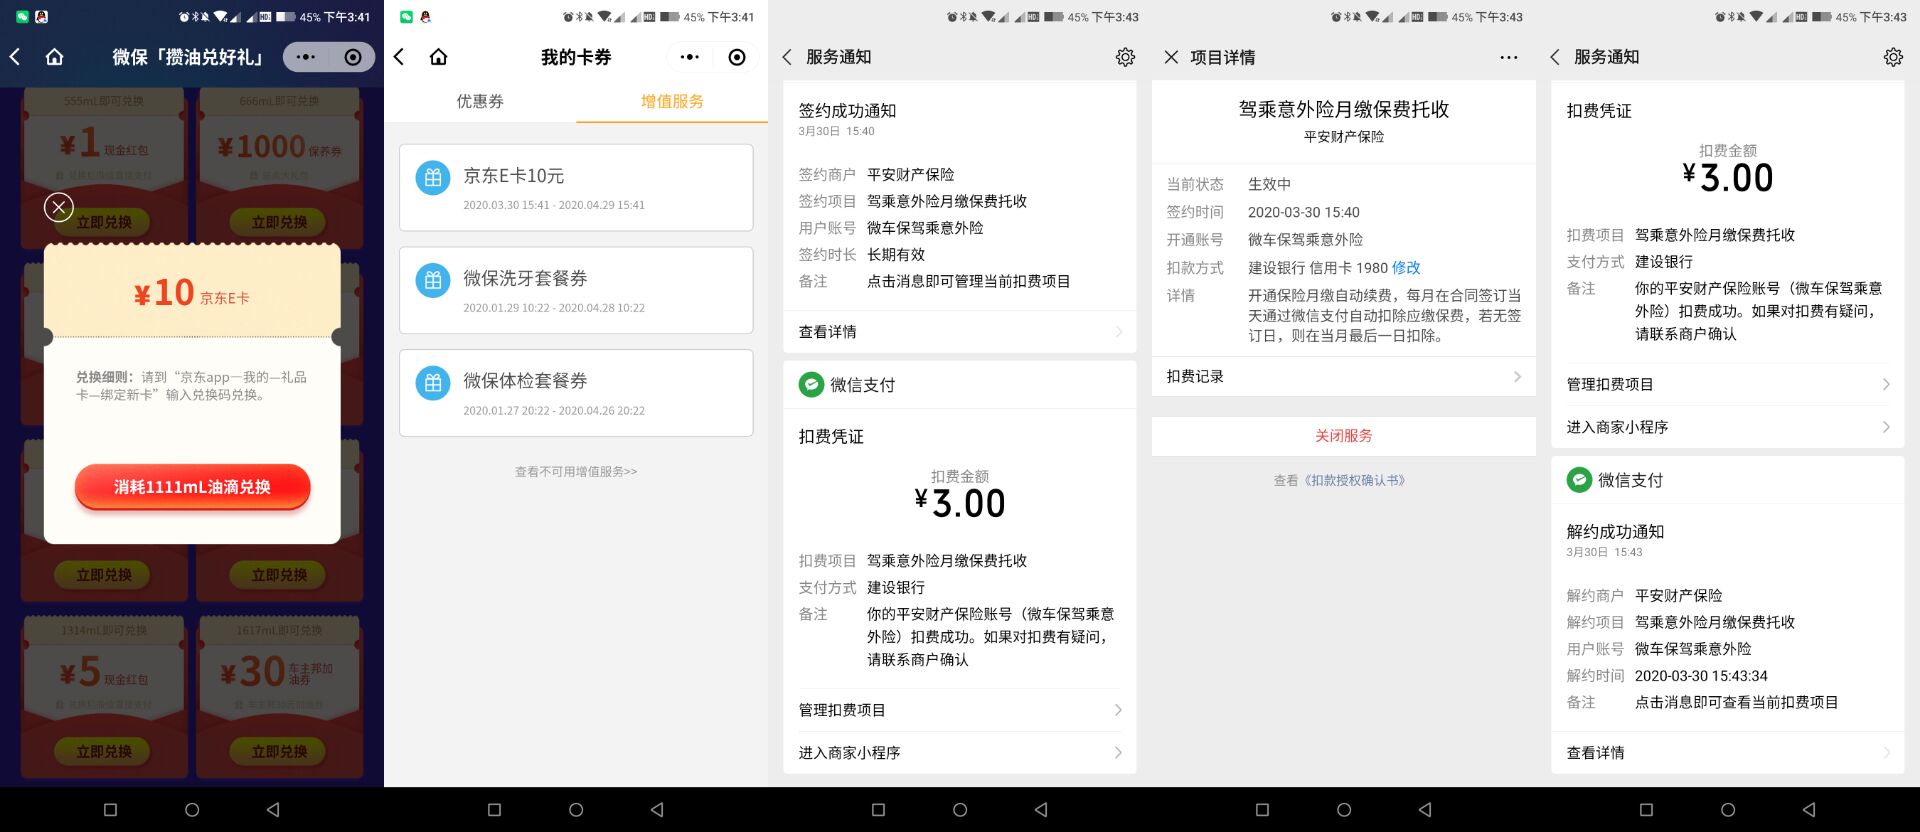Tap 修改 next to 建设银行 信用卡 1980
The height and width of the screenshot is (832, 1920).
[x=1406, y=268]
